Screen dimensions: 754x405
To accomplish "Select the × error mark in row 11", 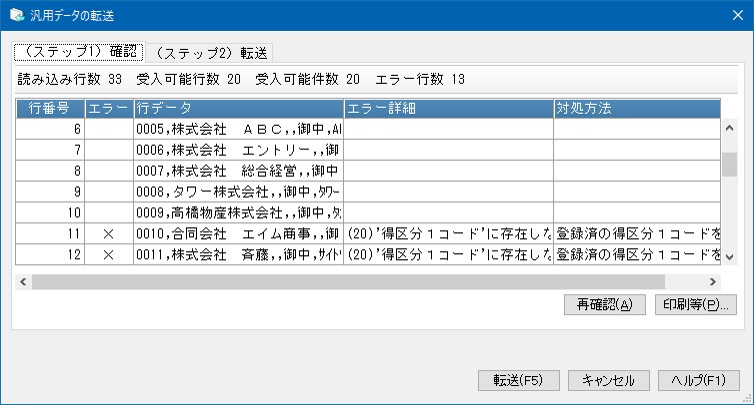I will 109,233.
